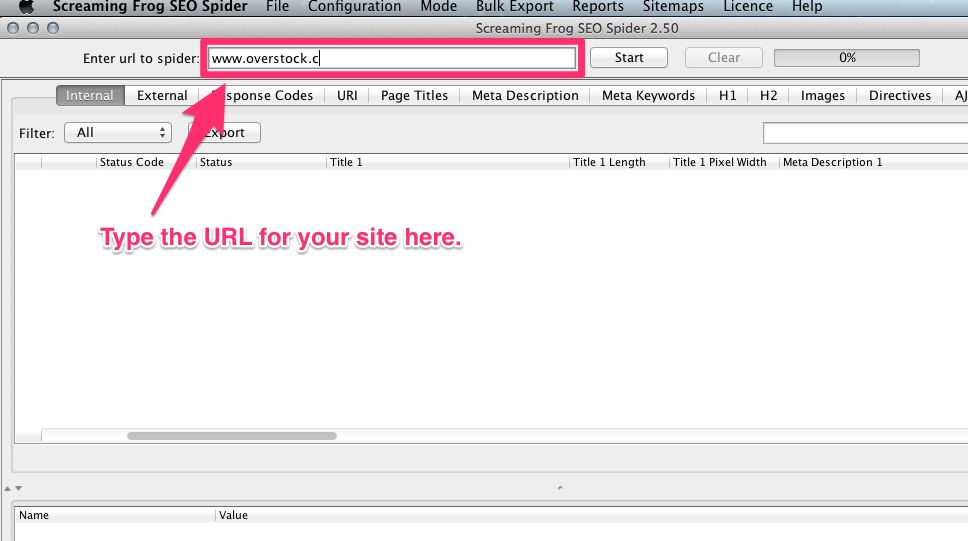Click the search field beside Export
The height and width of the screenshot is (541, 968).
[866, 133]
